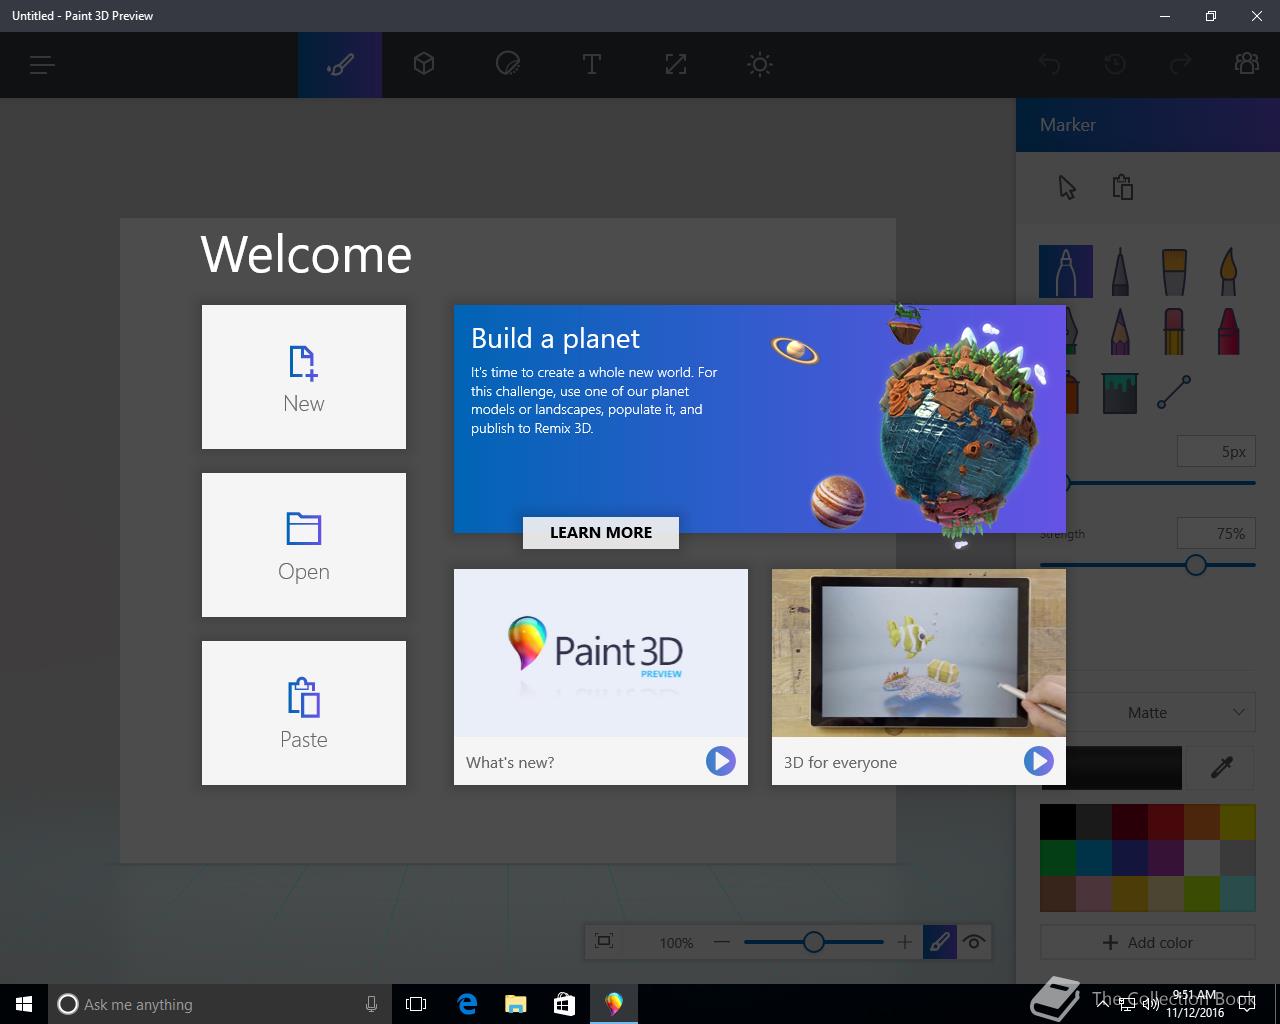
Task: Open the Stickers tab
Action: click(x=508, y=65)
